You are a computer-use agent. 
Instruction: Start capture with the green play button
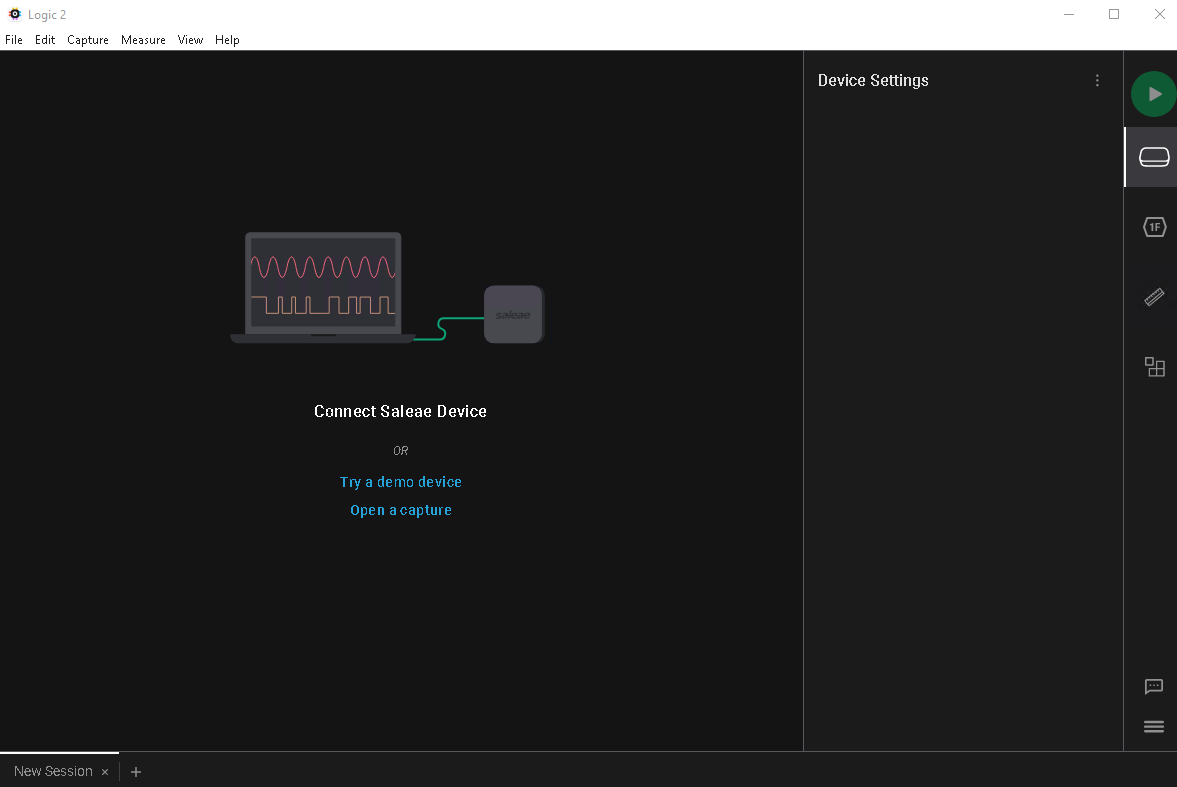[x=1153, y=94]
